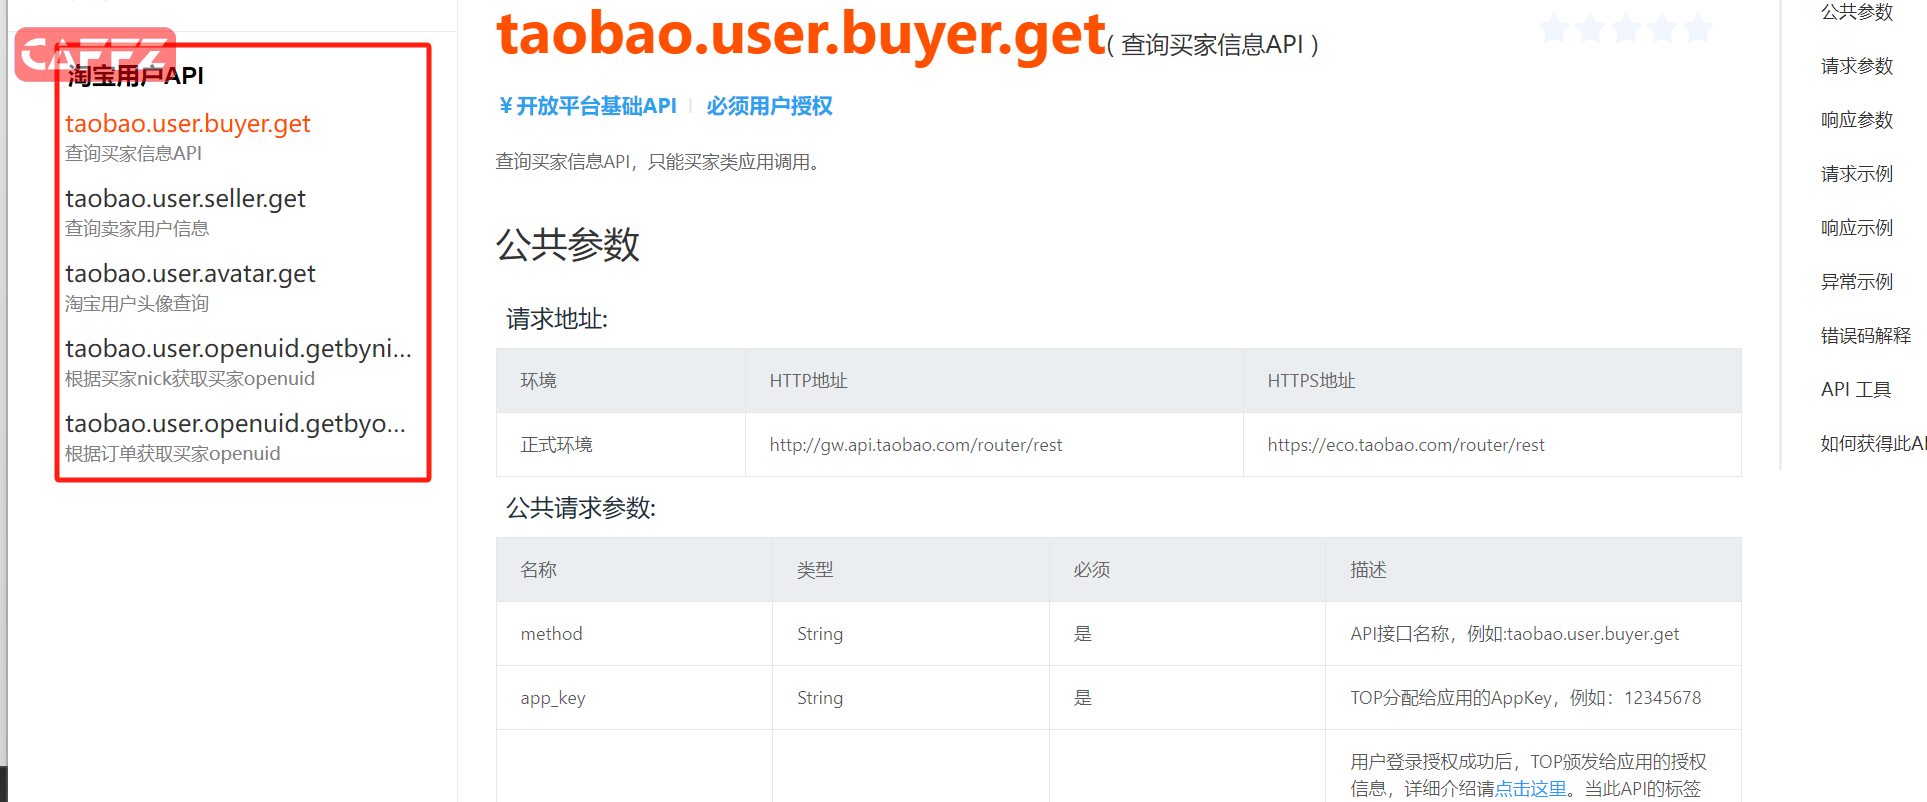The width and height of the screenshot is (1927, 802).
Task: Navigate to the 请求示例 section
Action: point(1856,174)
